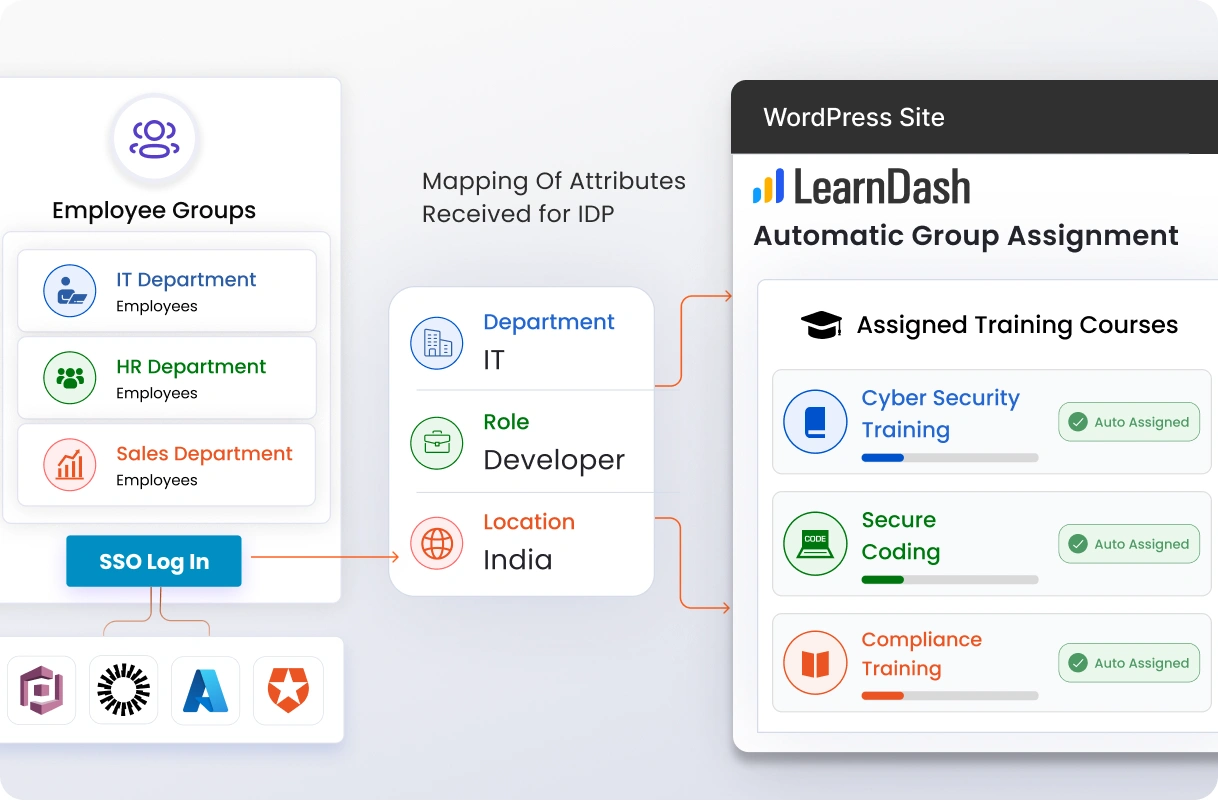Click the Role briefcase icon
Screen dimensions: 1218x801
[x=437, y=443]
